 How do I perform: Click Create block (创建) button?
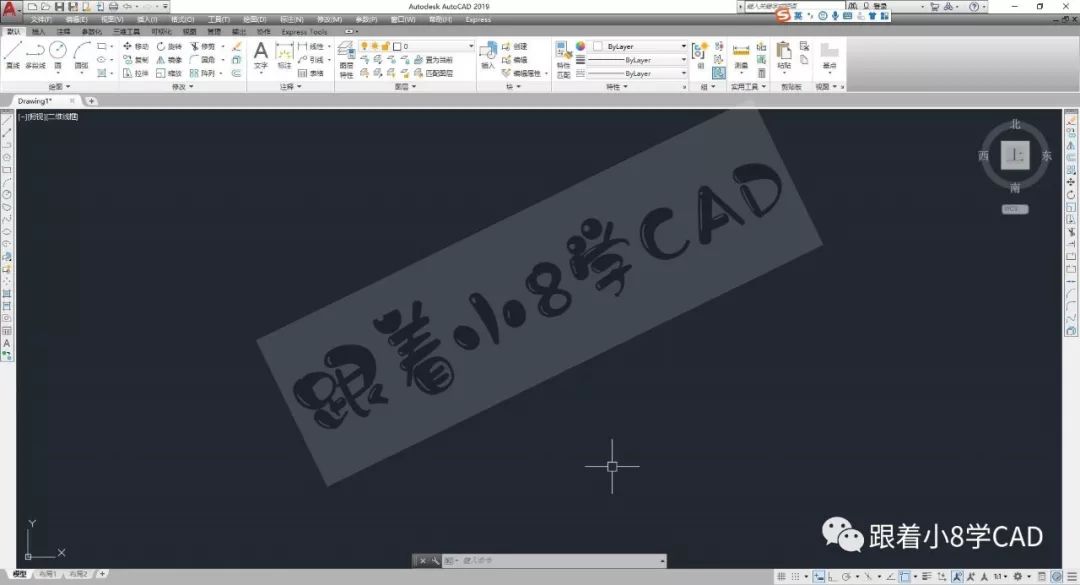pos(515,46)
